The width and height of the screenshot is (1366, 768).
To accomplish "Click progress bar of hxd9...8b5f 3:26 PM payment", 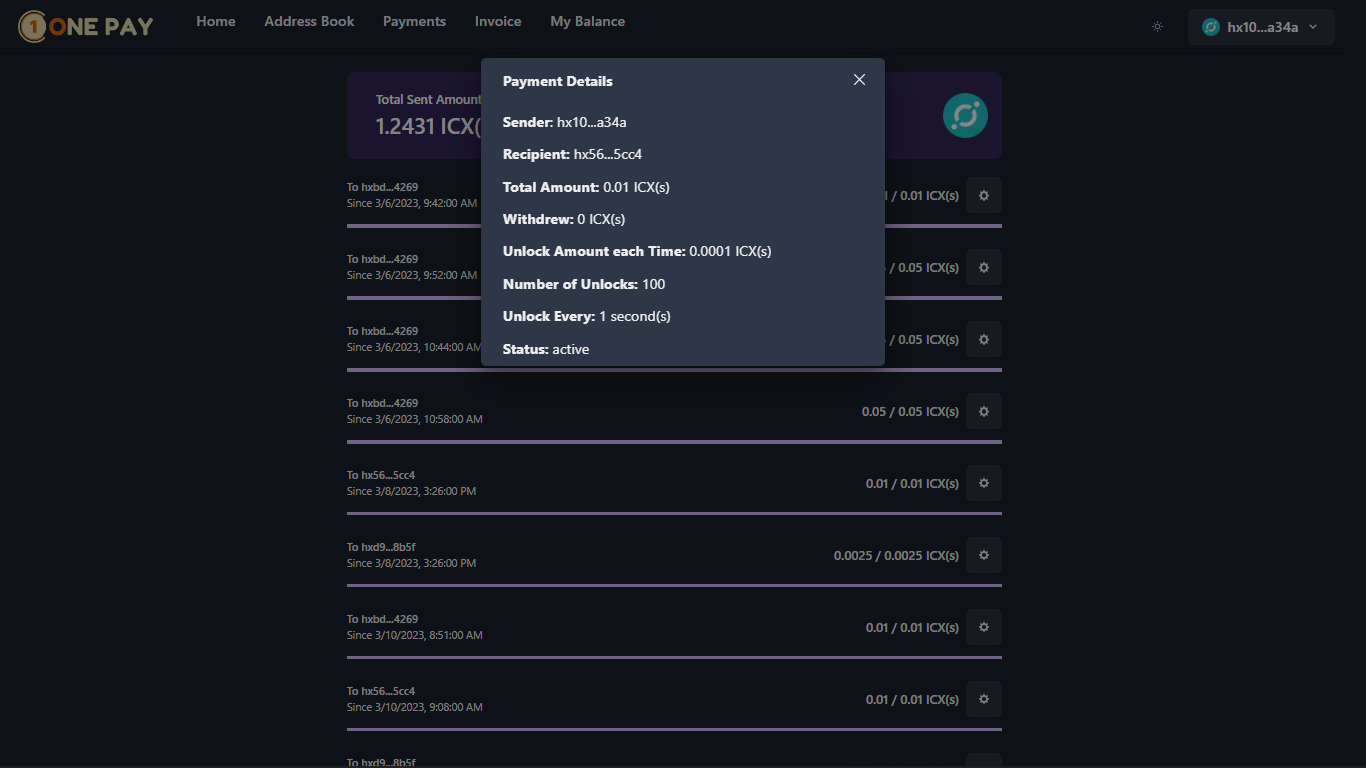I will [674, 586].
